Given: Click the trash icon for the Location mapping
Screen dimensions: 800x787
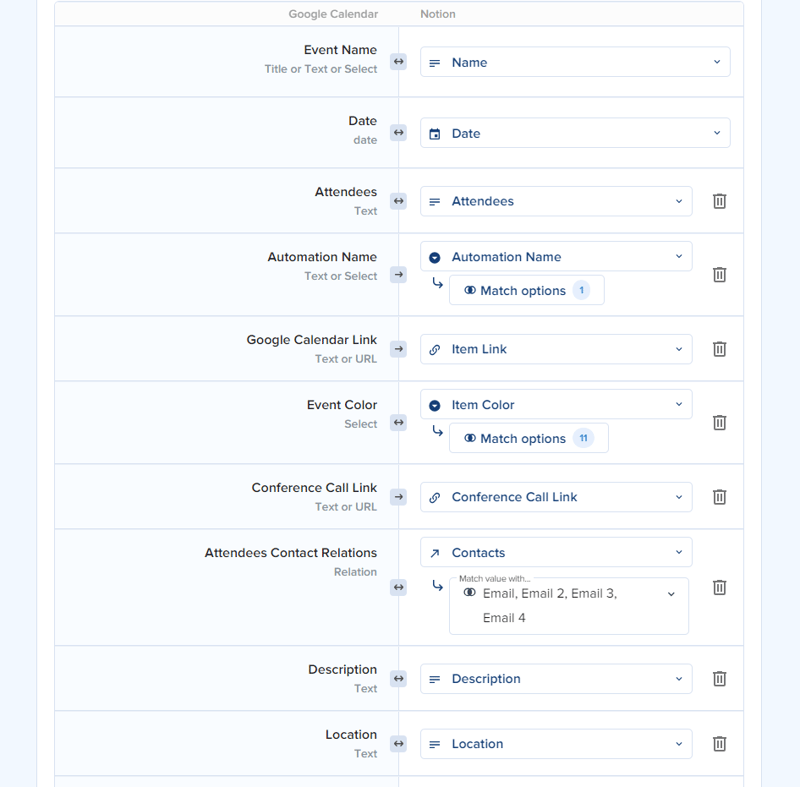Looking at the screenshot, I should pos(719,744).
